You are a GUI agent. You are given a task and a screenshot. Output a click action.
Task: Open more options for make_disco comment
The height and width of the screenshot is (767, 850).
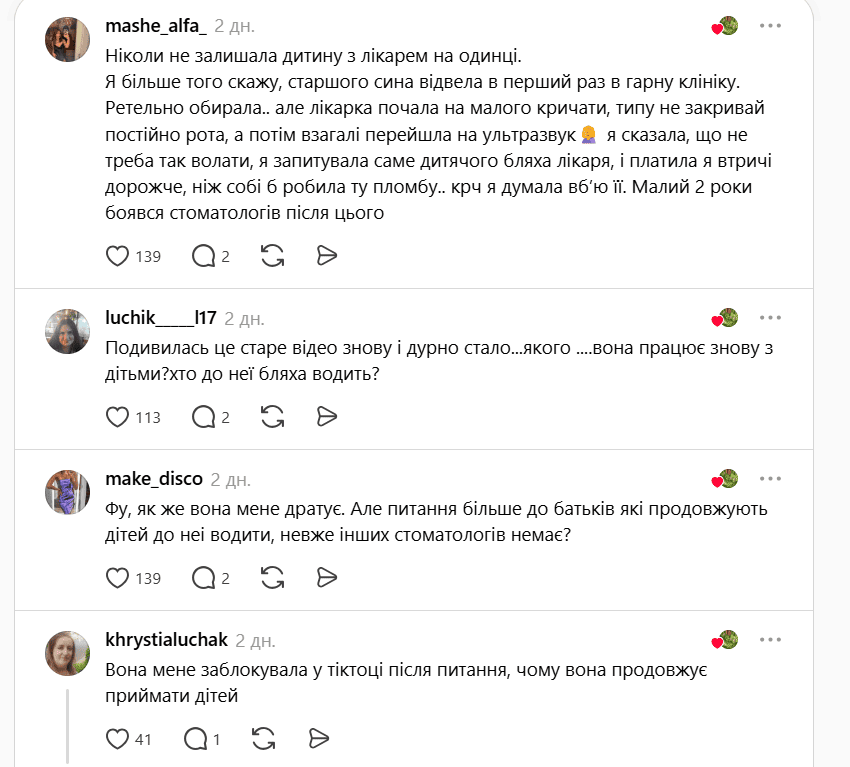[770, 479]
